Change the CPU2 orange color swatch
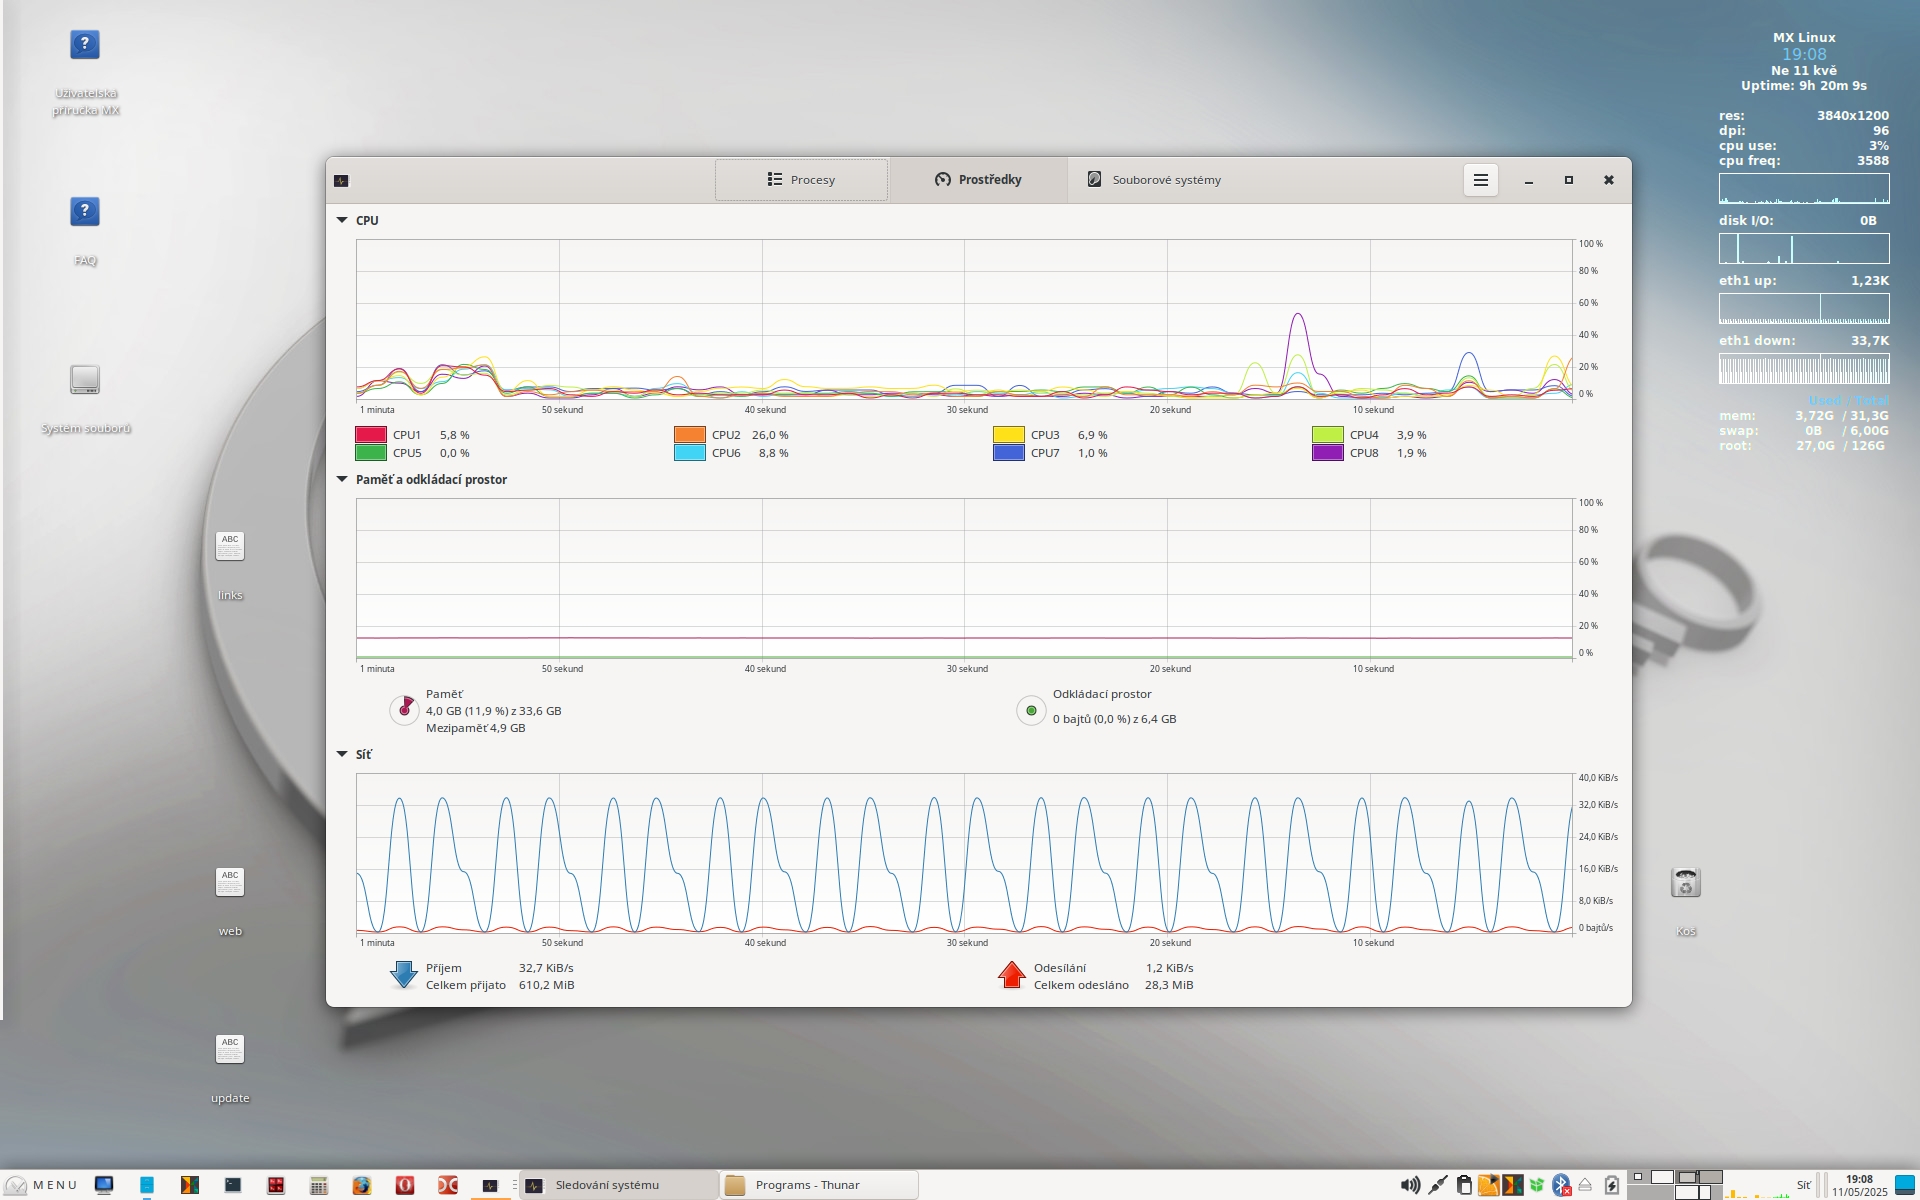Image resolution: width=1920 pixels, height=1200 pixels. click(x=689, y=435)
